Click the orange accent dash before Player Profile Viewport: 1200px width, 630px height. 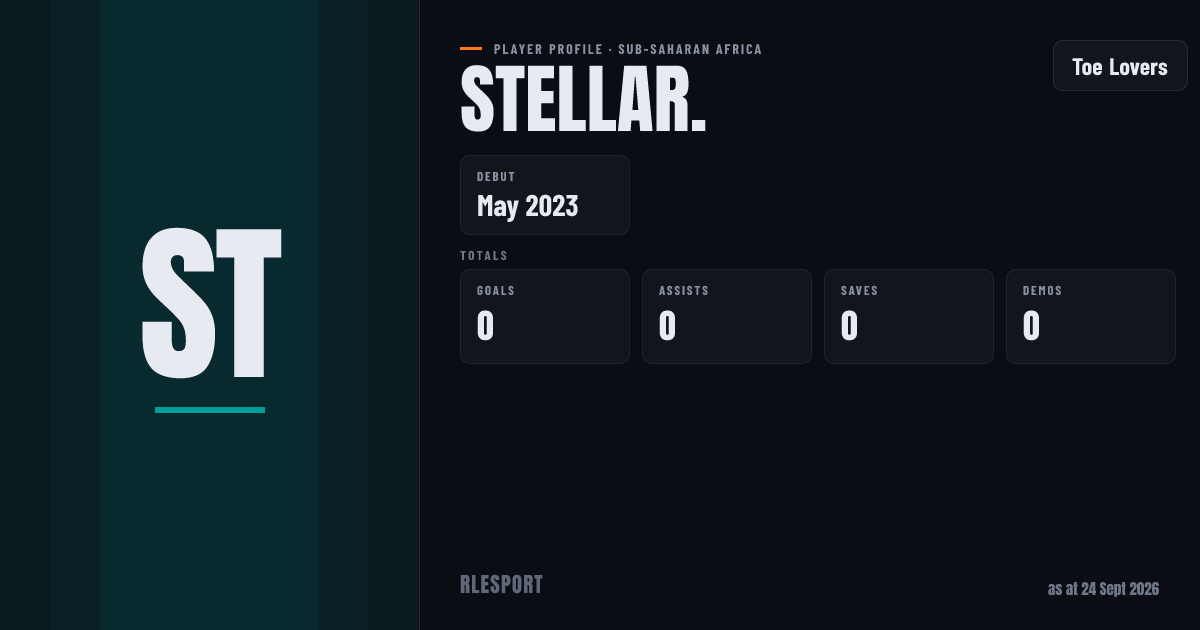[471, 48]
